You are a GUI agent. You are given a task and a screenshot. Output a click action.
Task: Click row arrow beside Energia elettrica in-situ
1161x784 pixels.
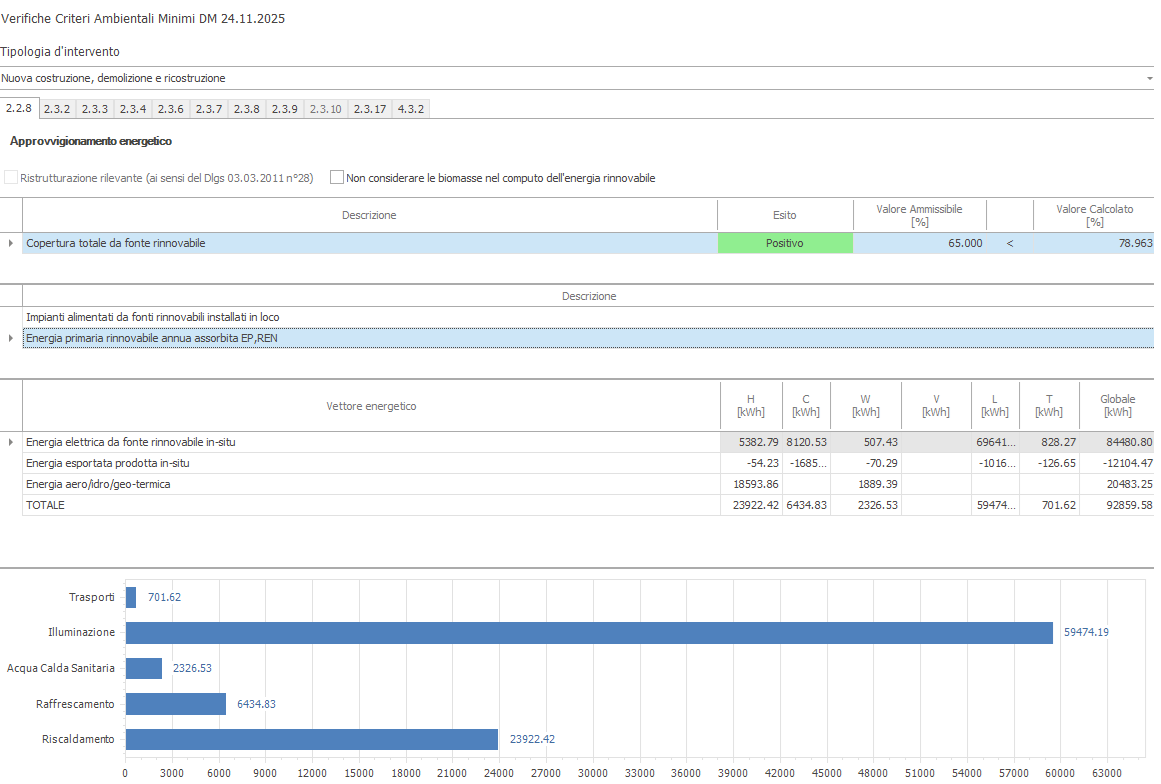[11, 442]
